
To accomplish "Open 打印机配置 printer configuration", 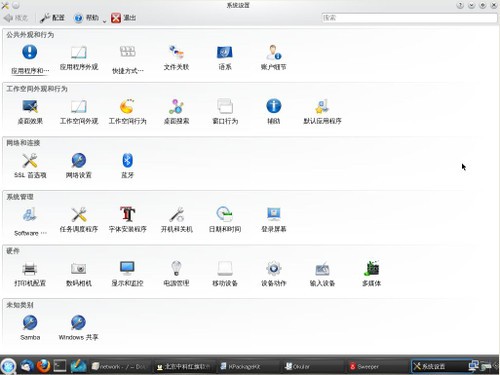I will click(30, 274).
